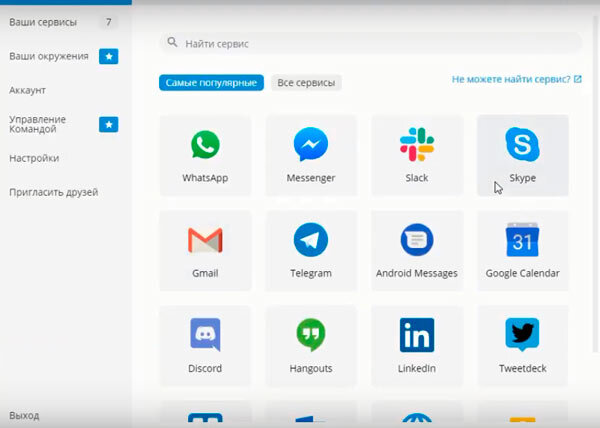Click the services list vertical scrollbar
This screenshot has width=600, height=428.
pos(596,184)
